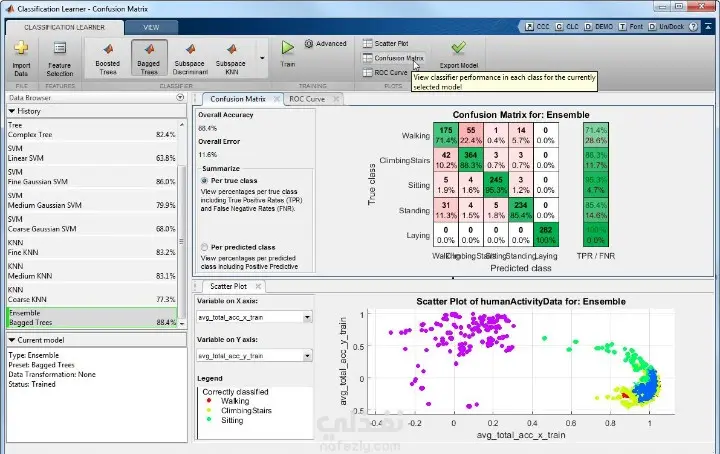
Task: Open the Confusion Matrix plot
Action: click(x=393, y=58)
